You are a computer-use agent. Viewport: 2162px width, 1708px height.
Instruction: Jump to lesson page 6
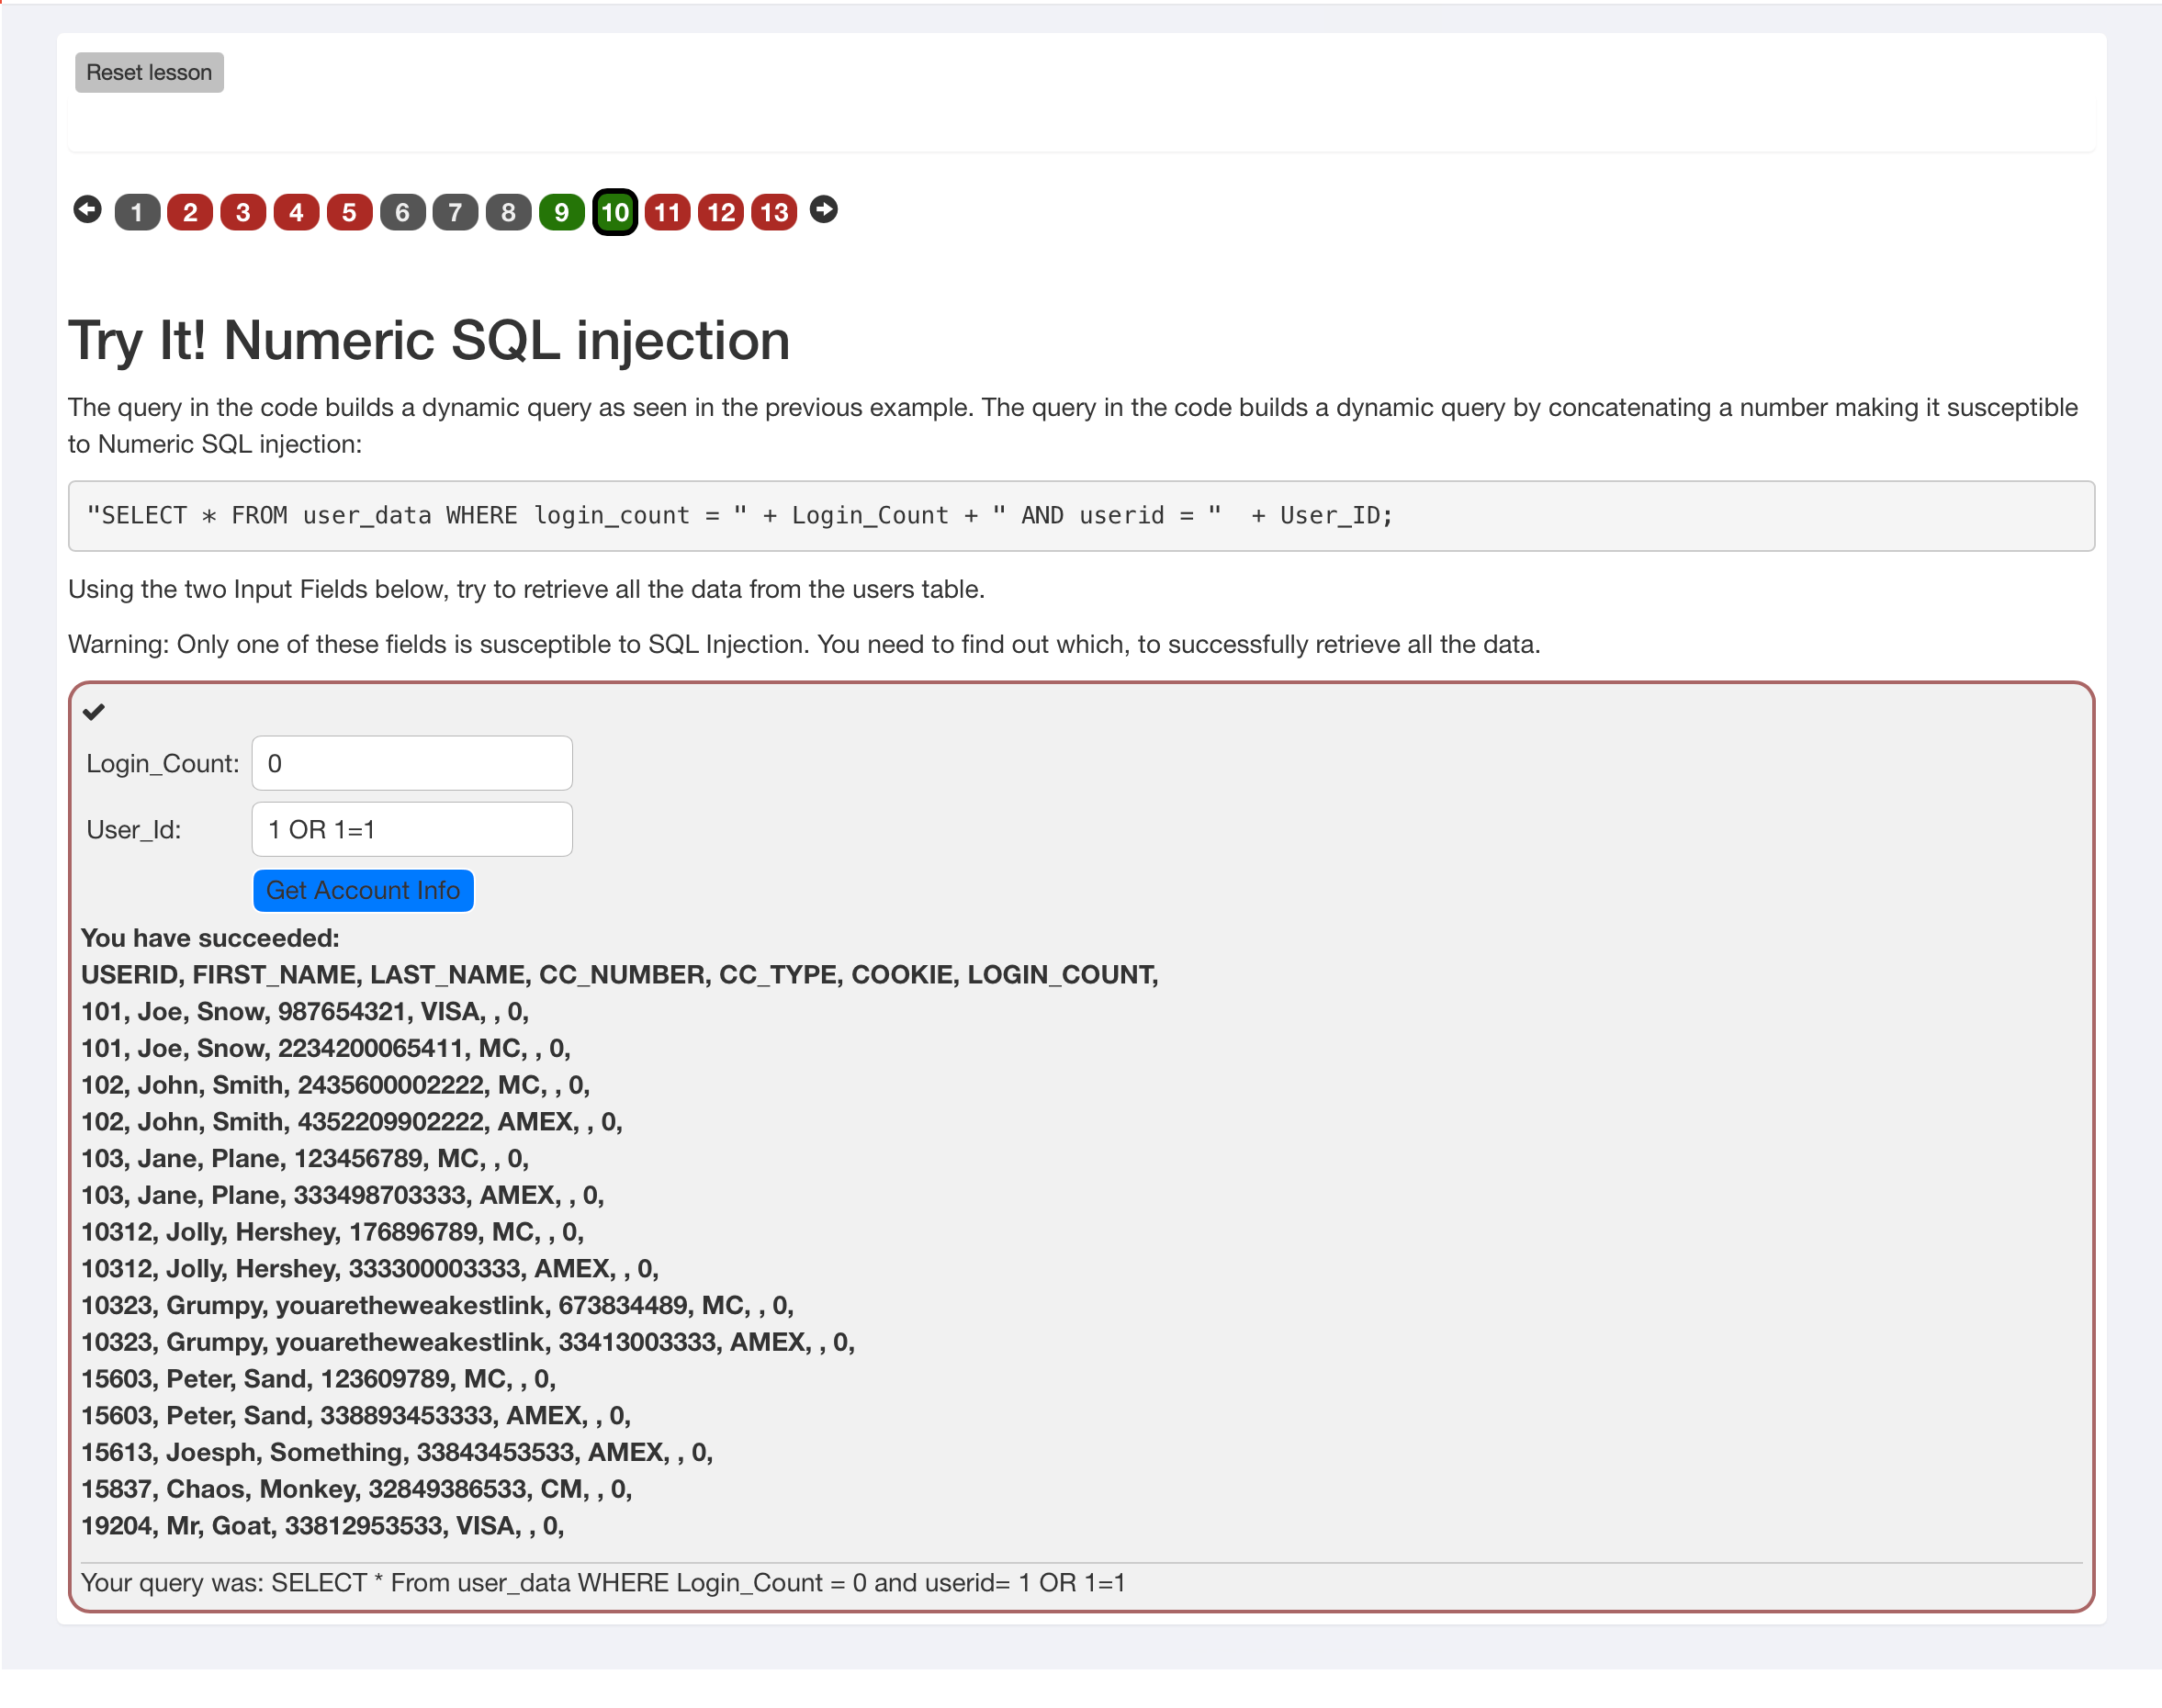pos(403,212)
